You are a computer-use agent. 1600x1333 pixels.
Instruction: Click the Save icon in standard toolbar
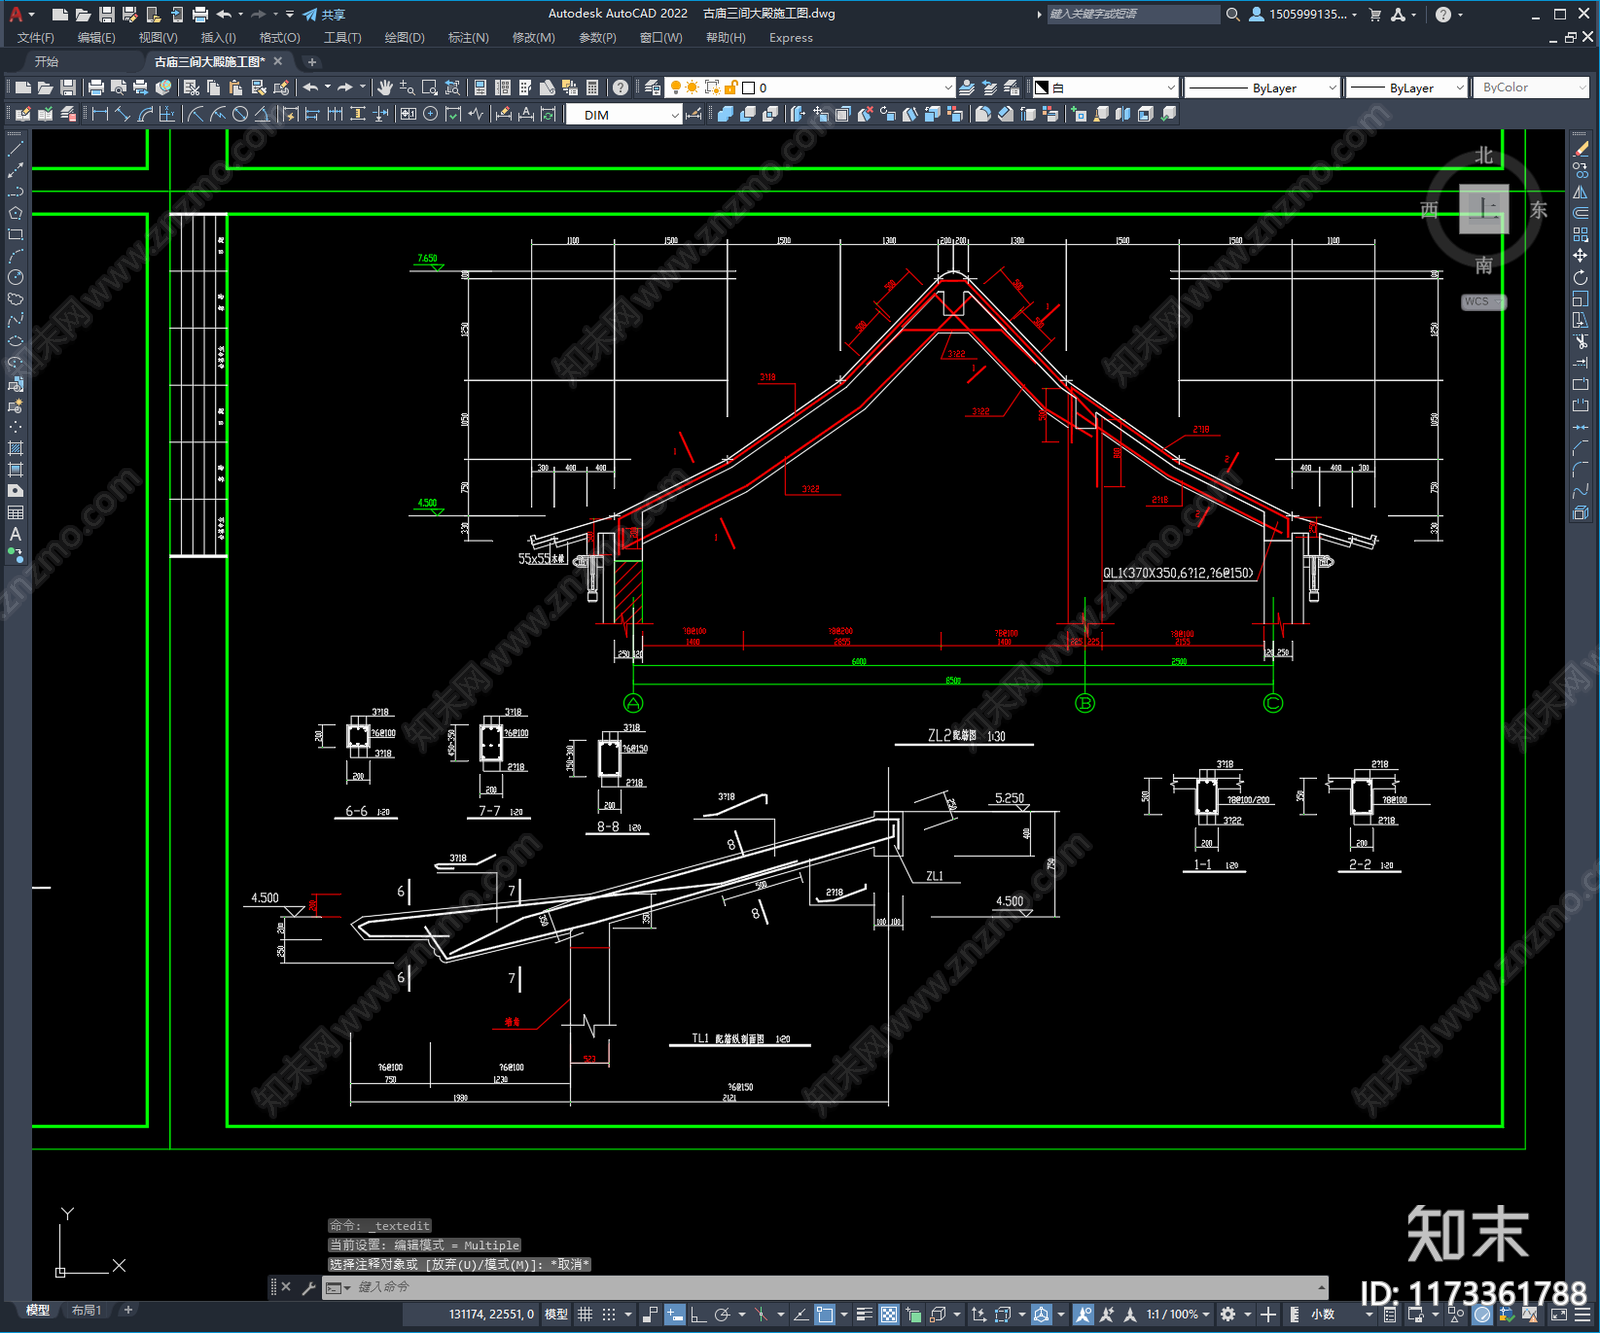point(68,88)
